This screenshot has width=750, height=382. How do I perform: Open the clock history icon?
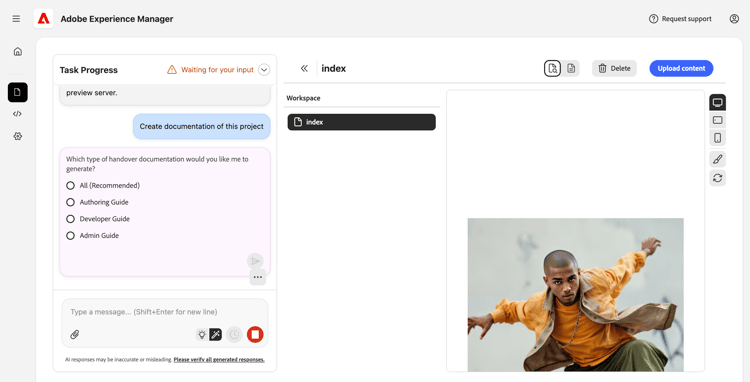point(234,335)
